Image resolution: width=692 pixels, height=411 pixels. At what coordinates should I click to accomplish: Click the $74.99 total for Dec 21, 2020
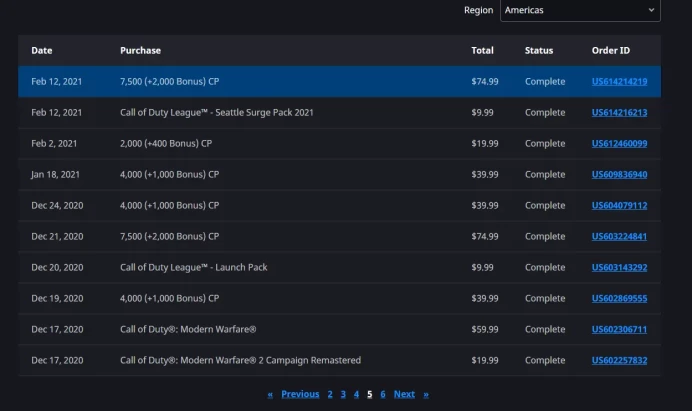(485, 236)
